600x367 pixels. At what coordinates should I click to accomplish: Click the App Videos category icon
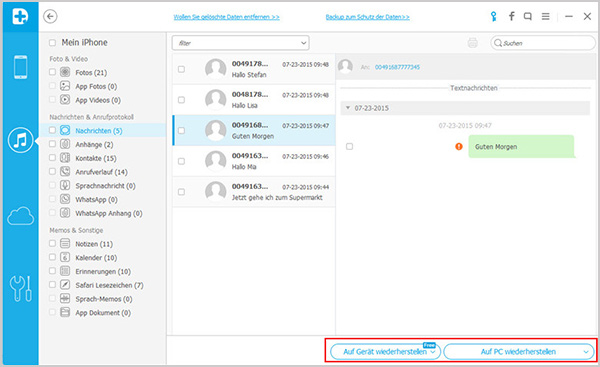coord(65,99)
